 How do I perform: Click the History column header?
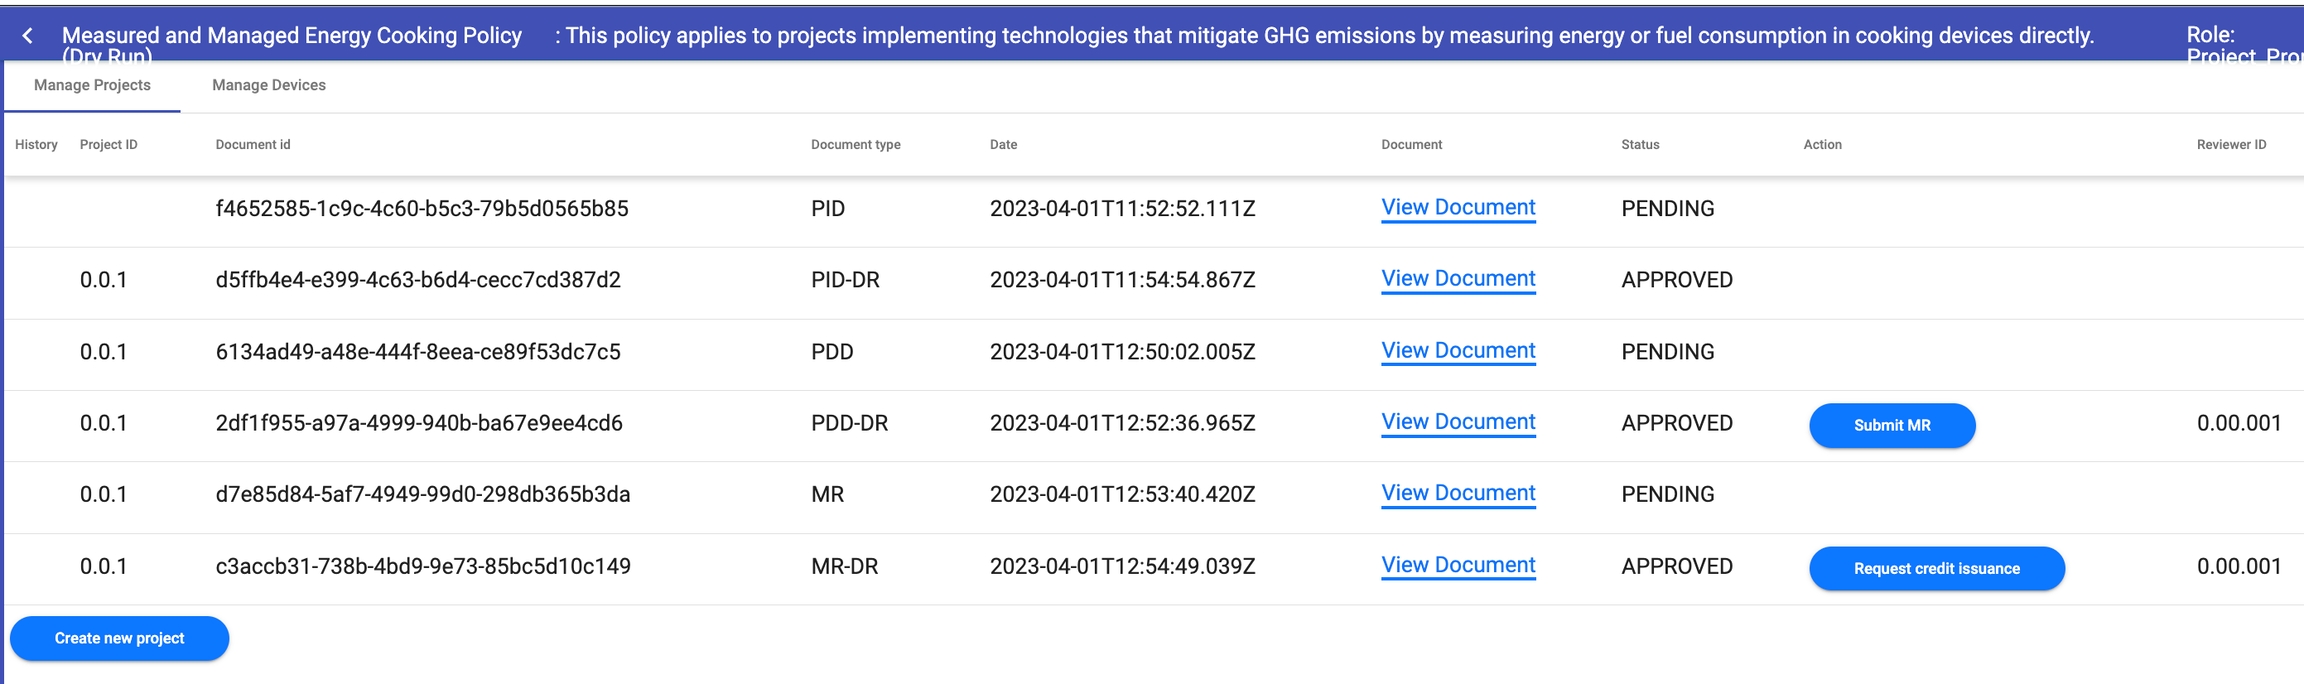36,145
